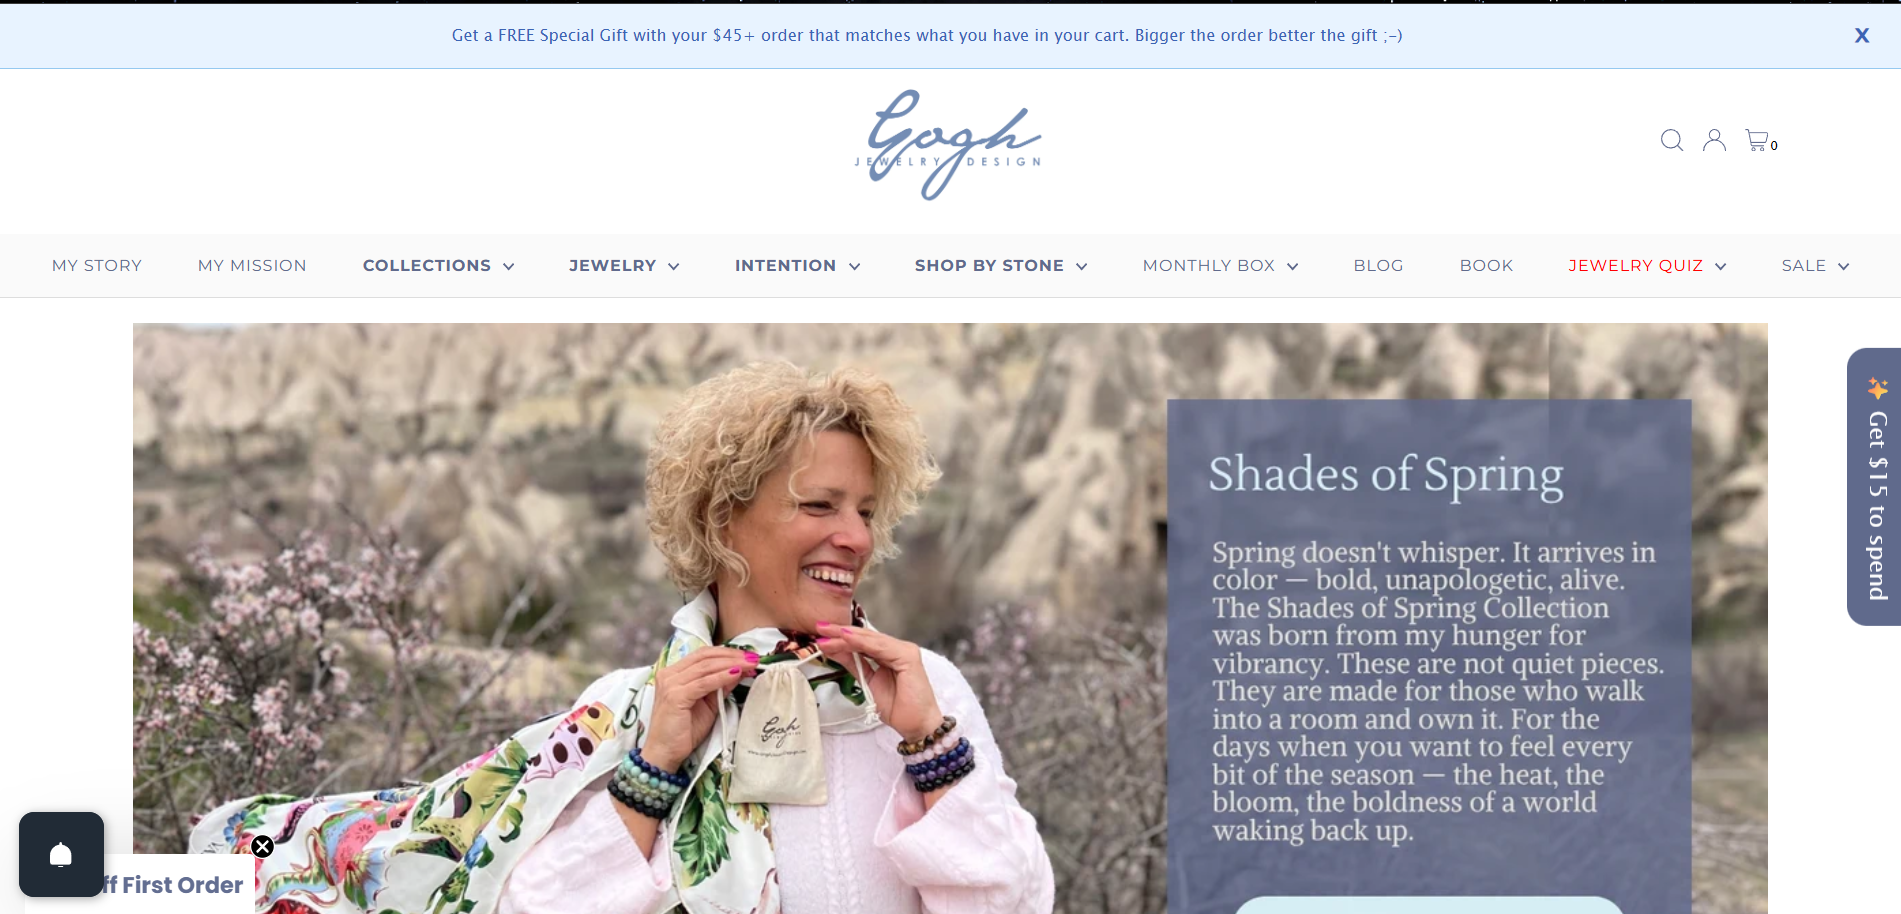Image resolution: width=1901 pixels, height=914 pixels.
Task: Go to My Mission page
Action: click(x=252, y=265)
